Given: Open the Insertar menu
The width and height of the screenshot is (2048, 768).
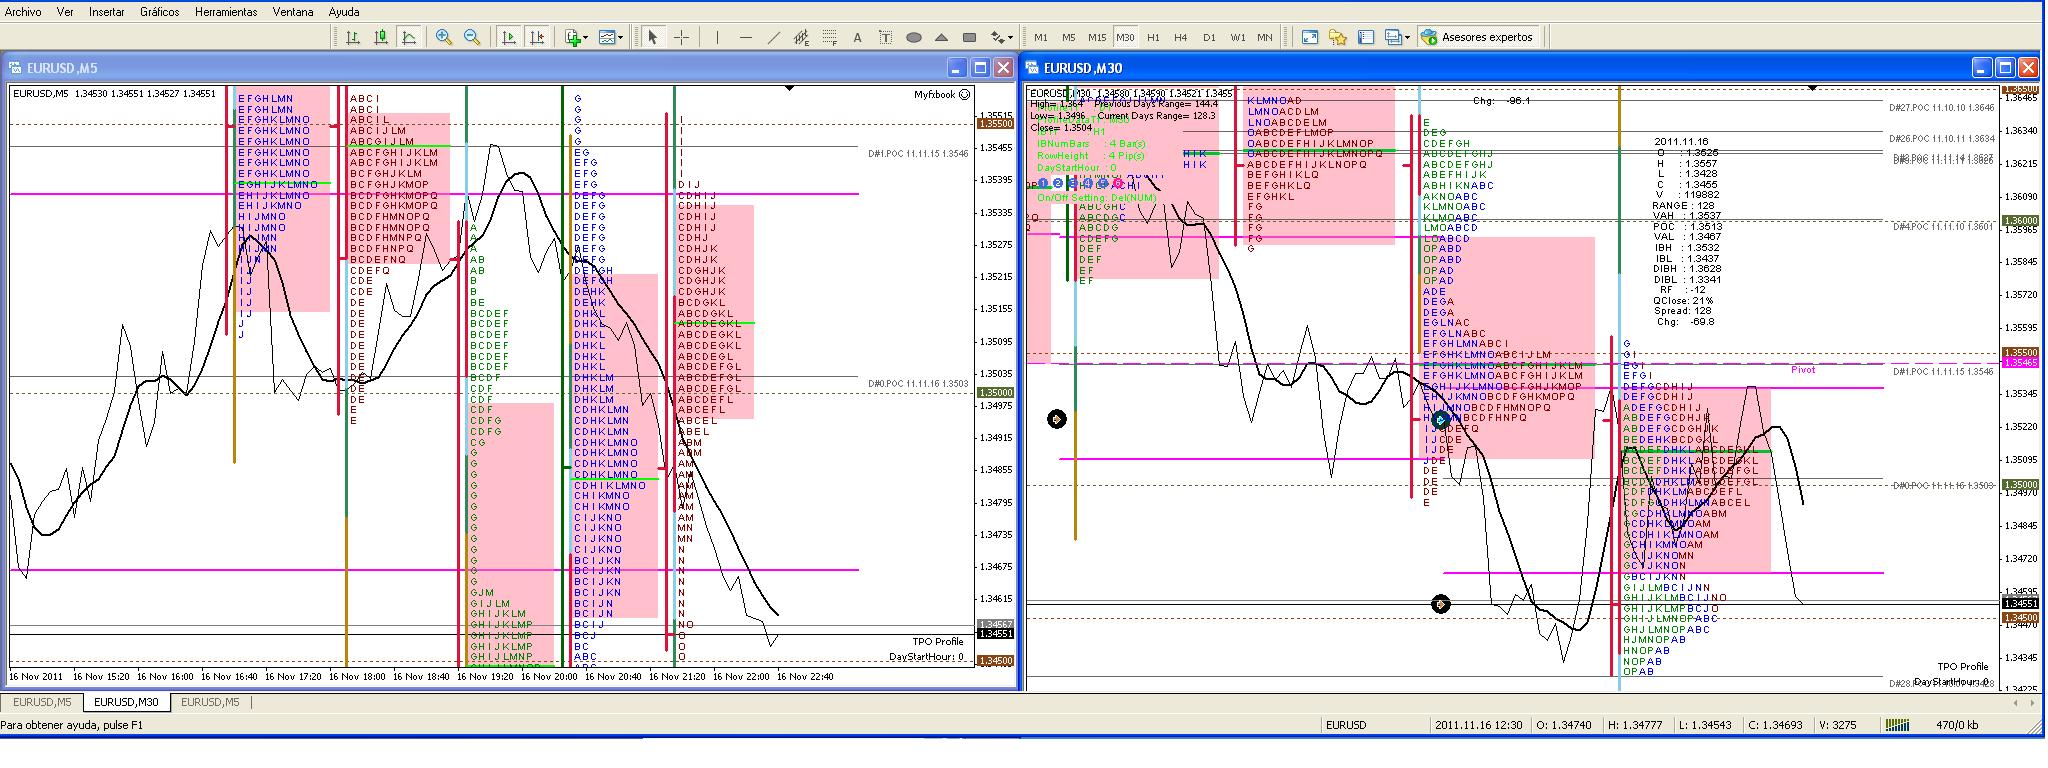Looking at the screenshot, I should 107,12.
